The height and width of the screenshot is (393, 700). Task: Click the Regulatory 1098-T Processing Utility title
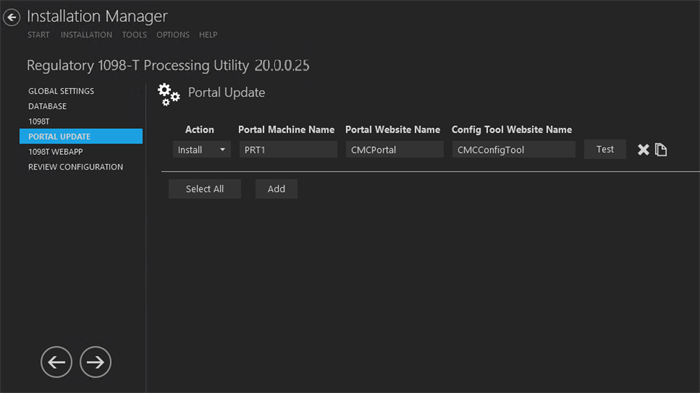(168, 66)
